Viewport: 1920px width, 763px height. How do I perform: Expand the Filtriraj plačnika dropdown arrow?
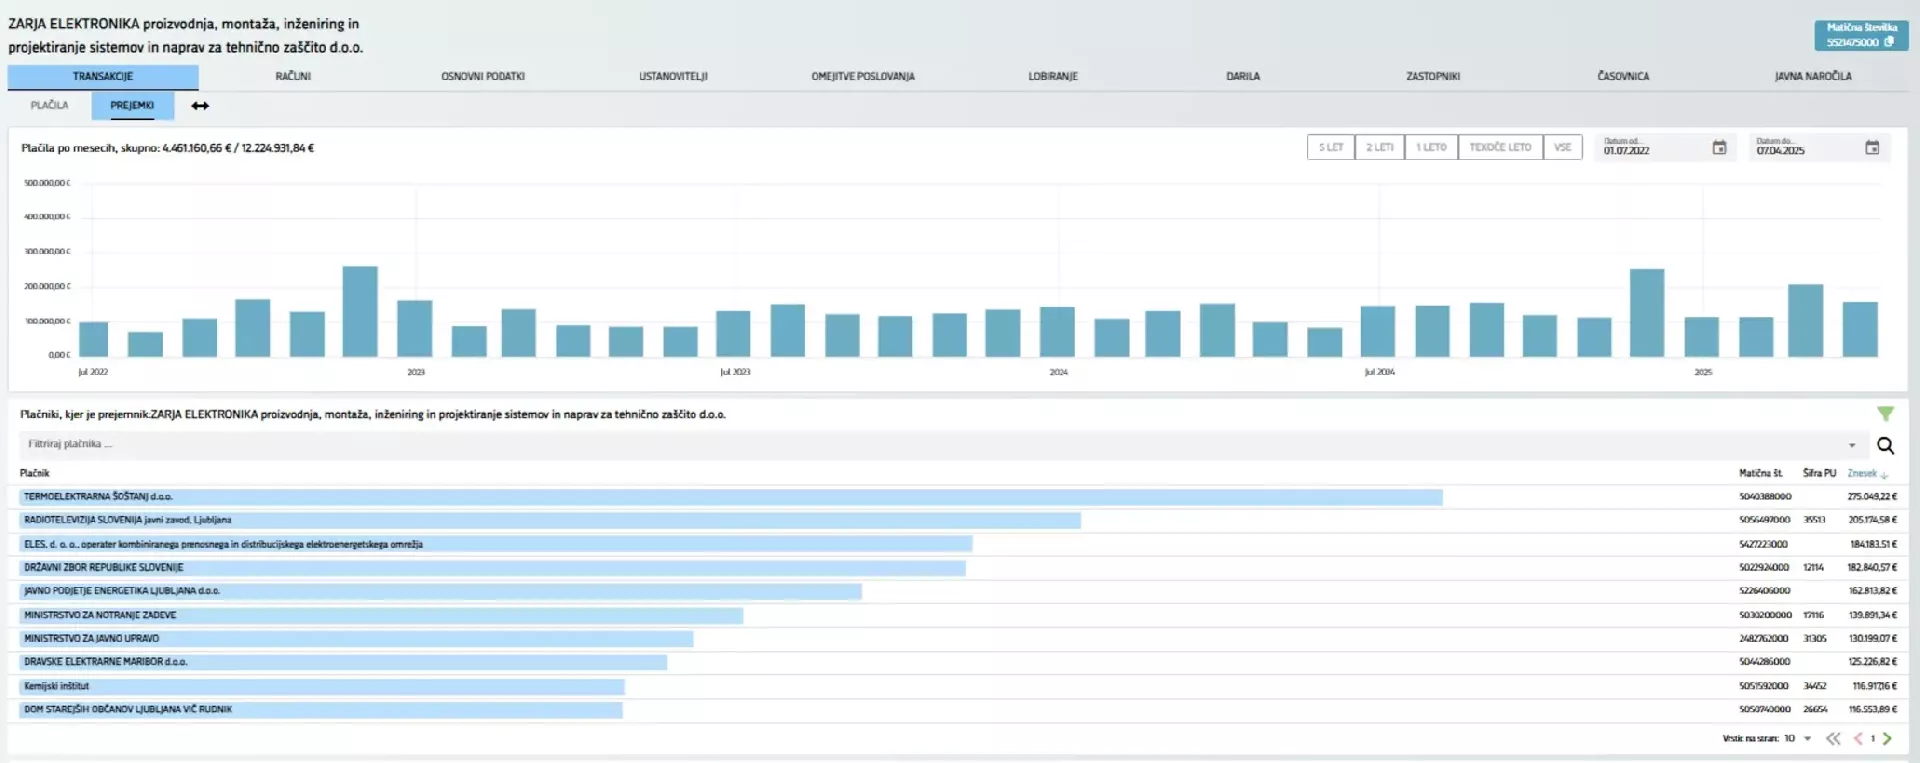click(x=1852, y=445)
